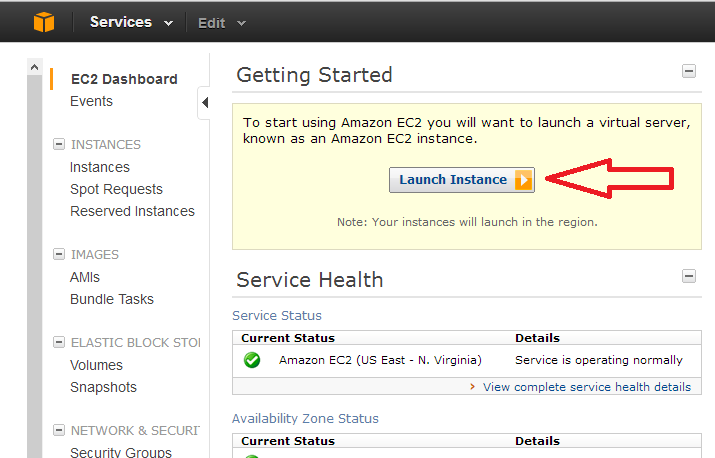Collapse the Service Health panel
Viewport: 715px width, 458px height.
pyautogui.click(x=688, y=276)
